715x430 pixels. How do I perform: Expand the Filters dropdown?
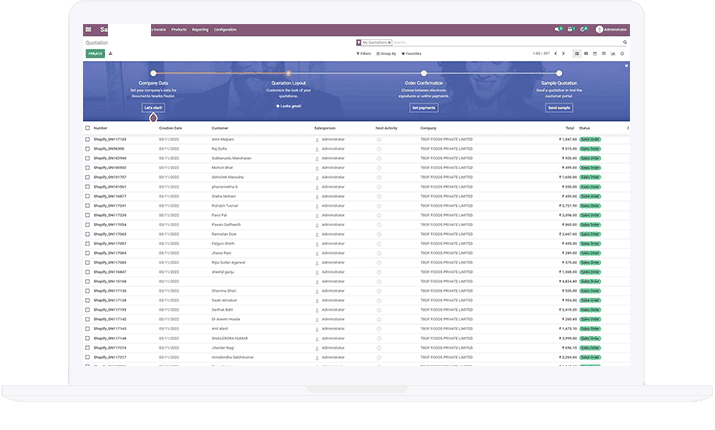coord(367,53)
